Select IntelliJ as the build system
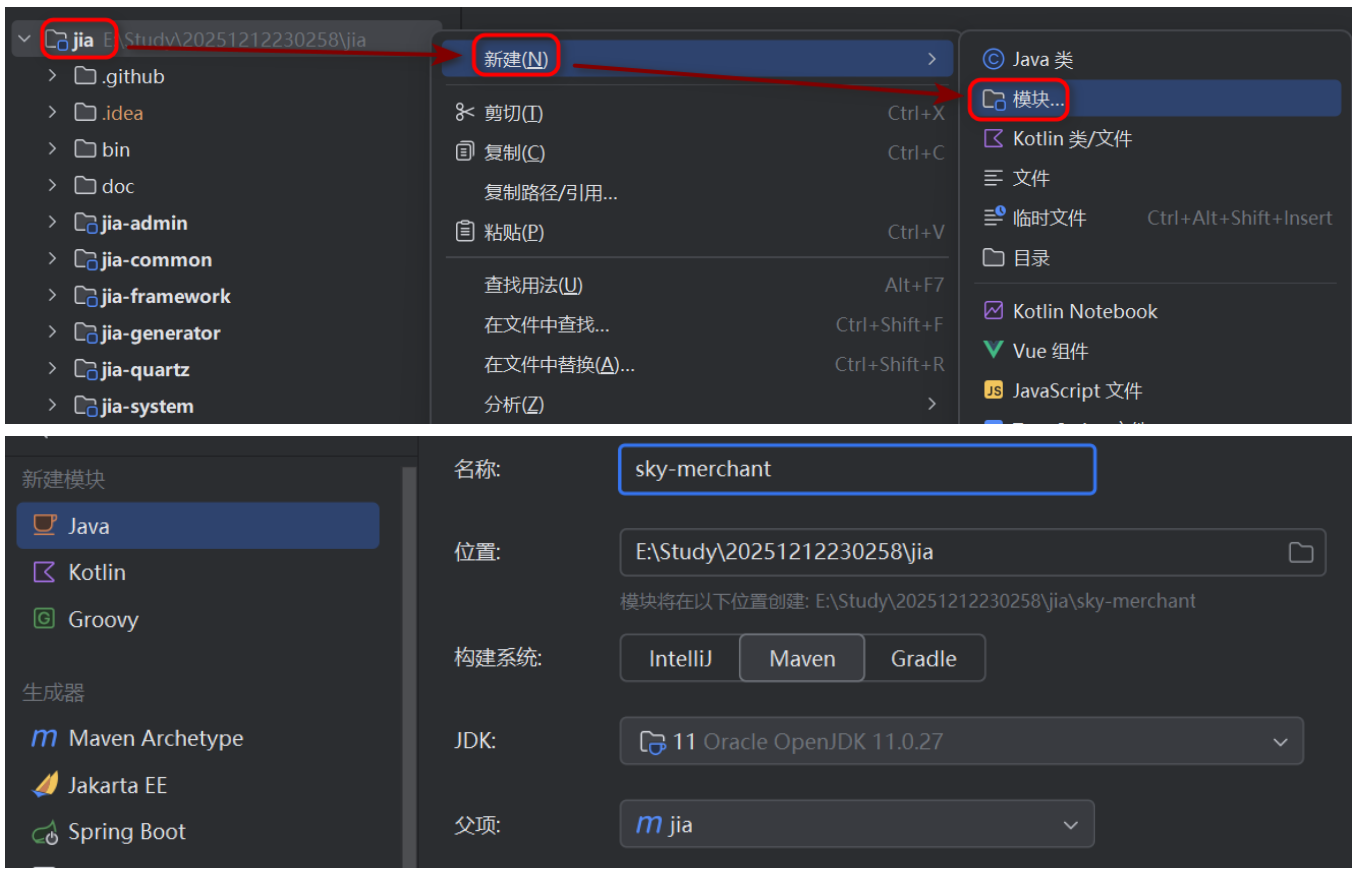The image size is (1357, 875). coord(680,658)
